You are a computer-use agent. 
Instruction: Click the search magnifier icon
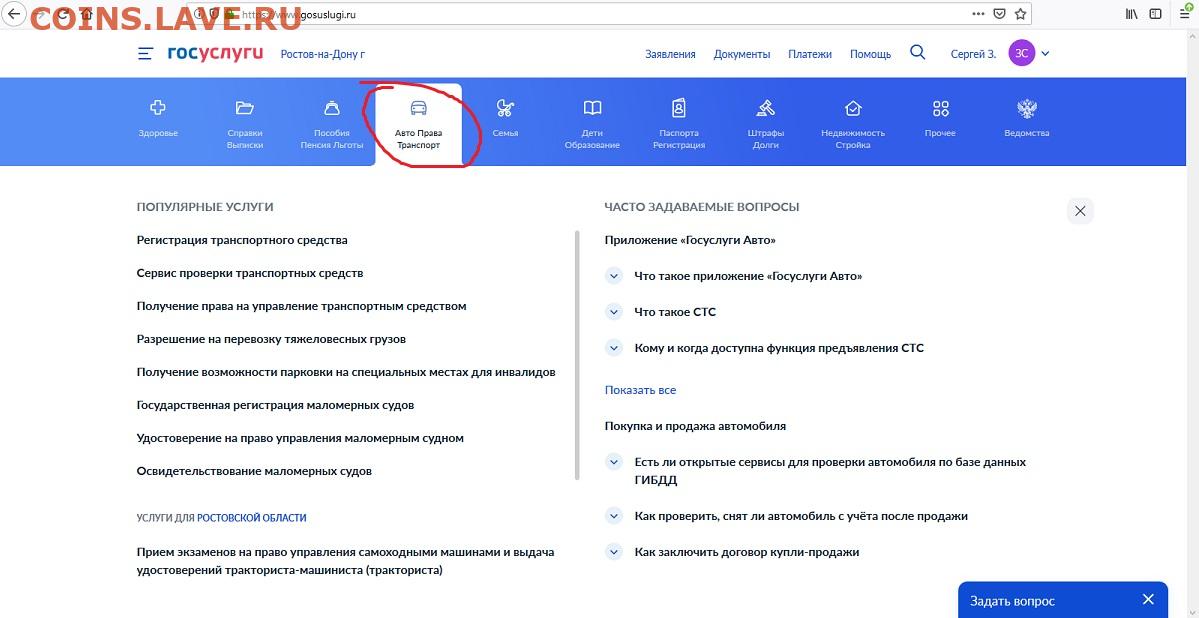(918, 53)
